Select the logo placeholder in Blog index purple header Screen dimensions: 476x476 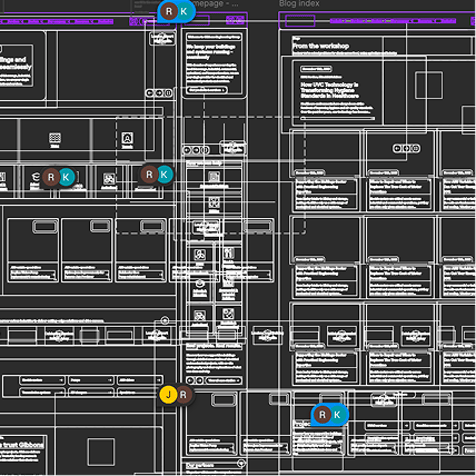click(300, 21)
